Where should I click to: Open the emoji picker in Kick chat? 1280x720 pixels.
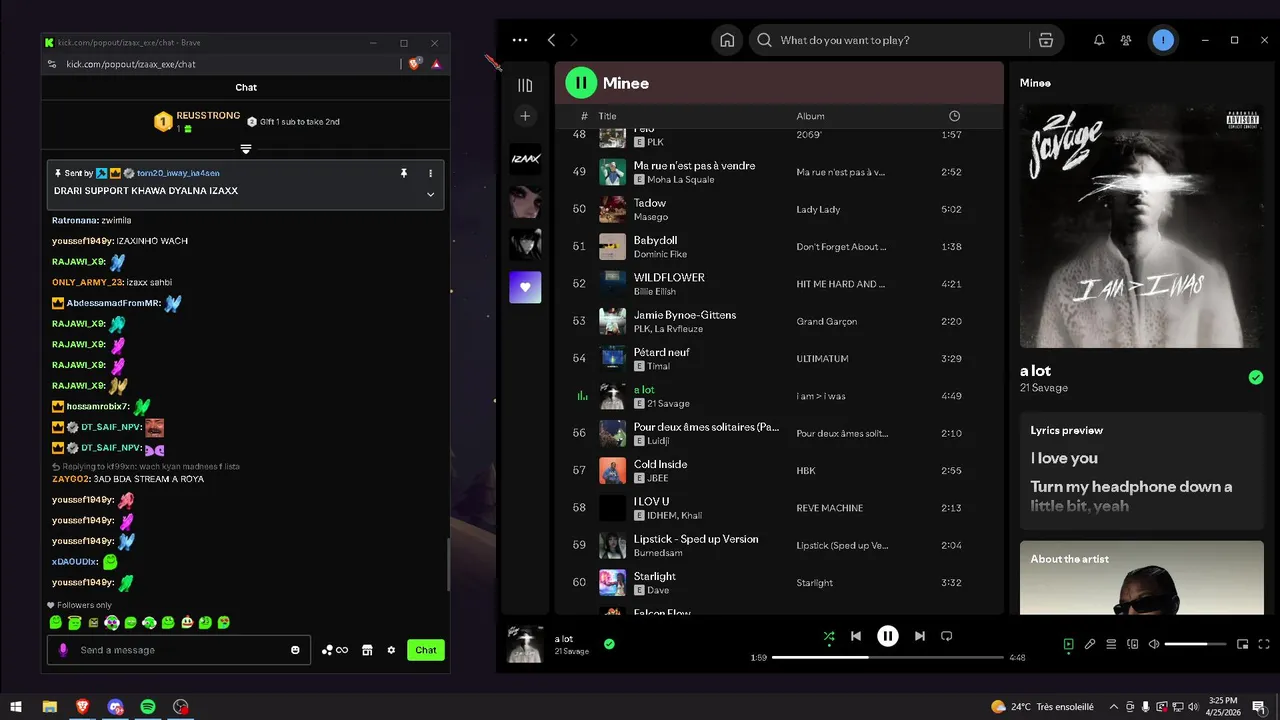[x=295, y=650]
